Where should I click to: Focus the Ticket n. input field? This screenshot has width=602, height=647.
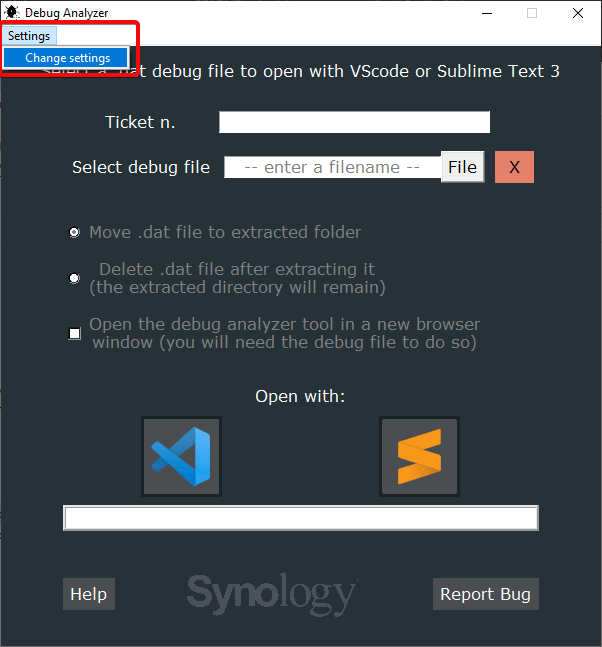(x=354, y=122)
